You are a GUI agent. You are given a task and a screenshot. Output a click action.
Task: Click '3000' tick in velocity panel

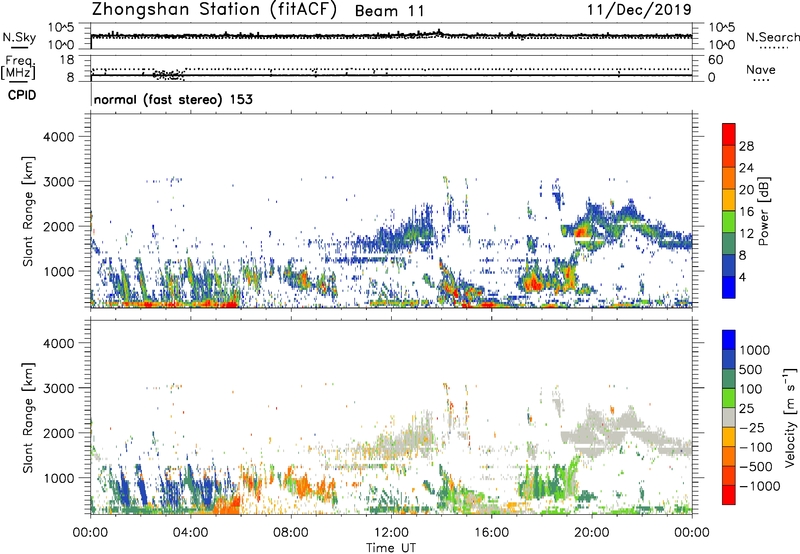pyautogui.click(x=59, y=388)
